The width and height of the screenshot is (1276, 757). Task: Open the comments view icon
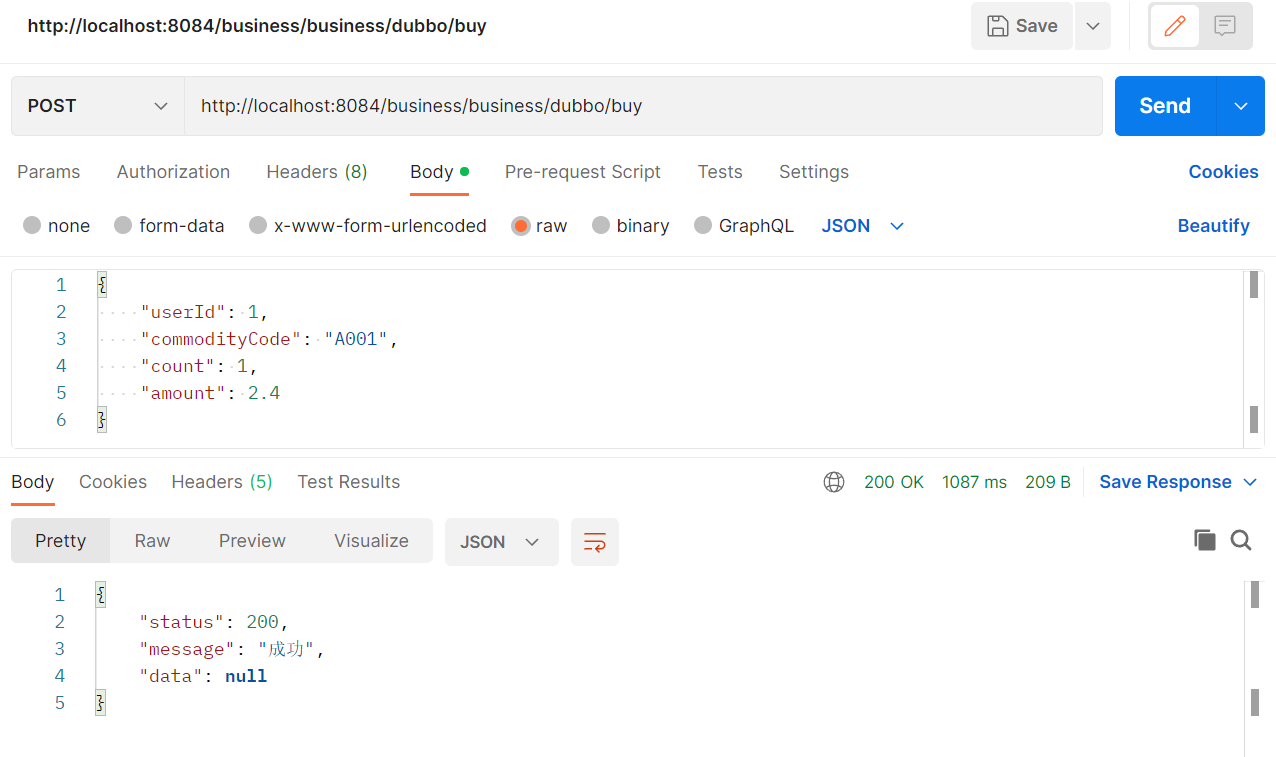1225,26
